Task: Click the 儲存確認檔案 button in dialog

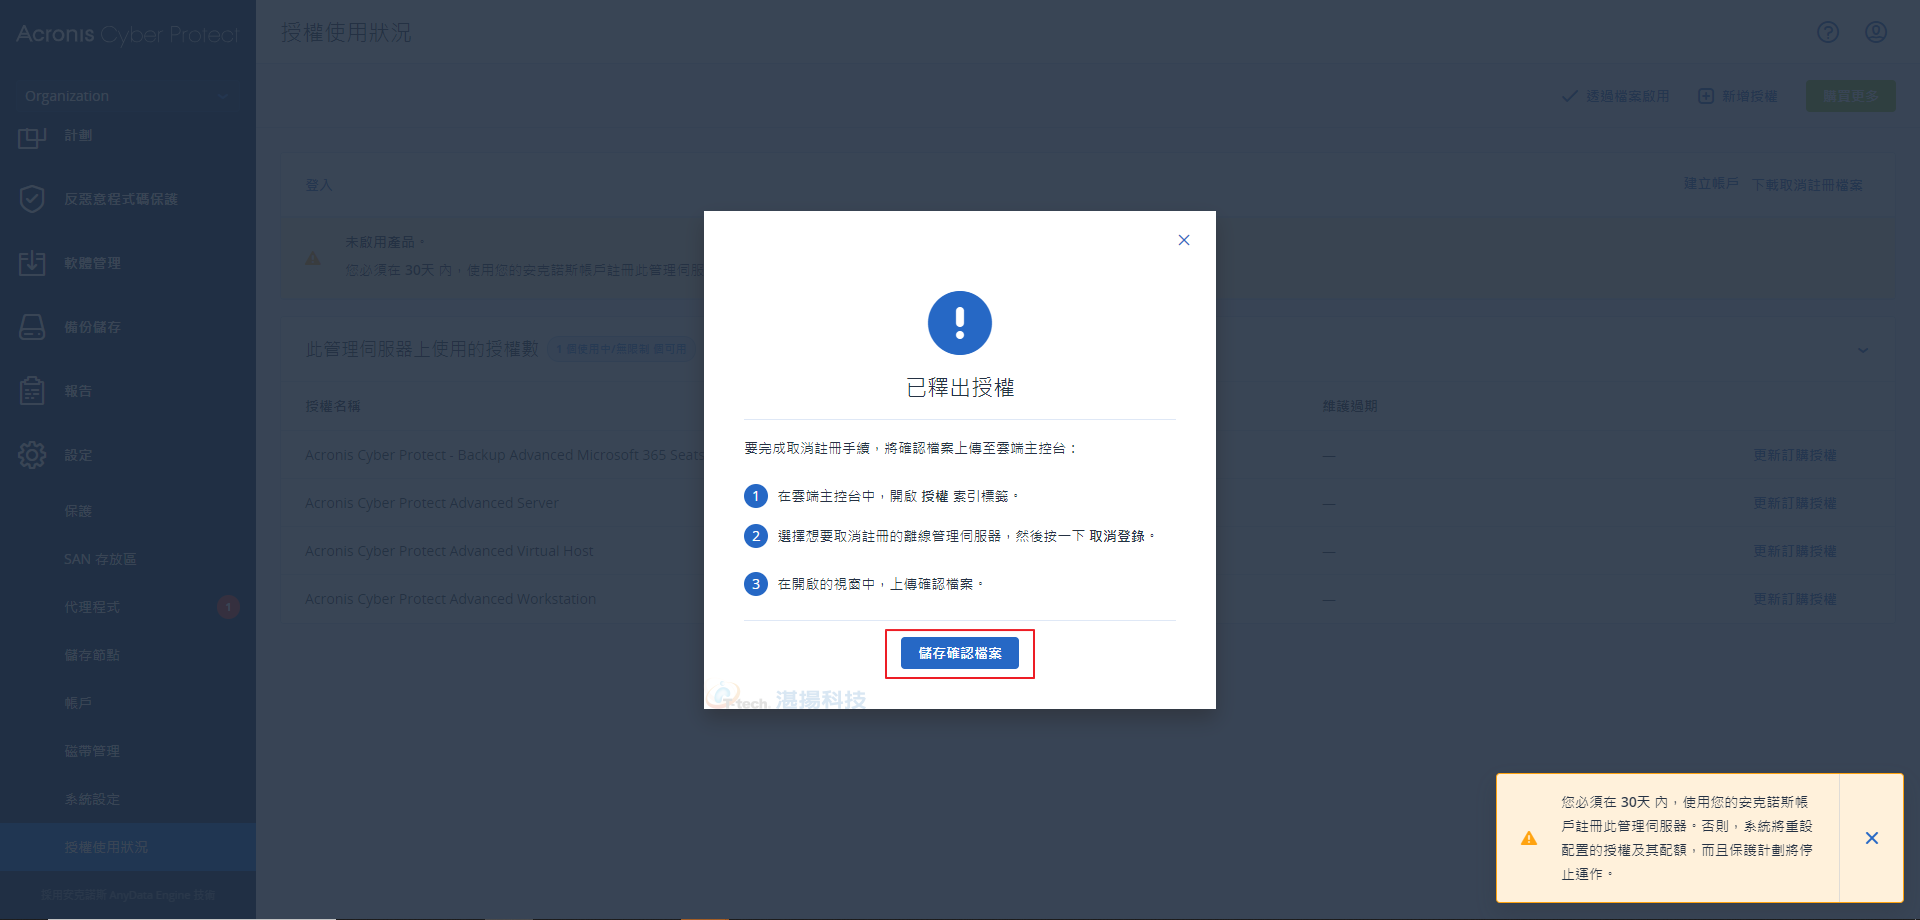Action: [959, 653]
